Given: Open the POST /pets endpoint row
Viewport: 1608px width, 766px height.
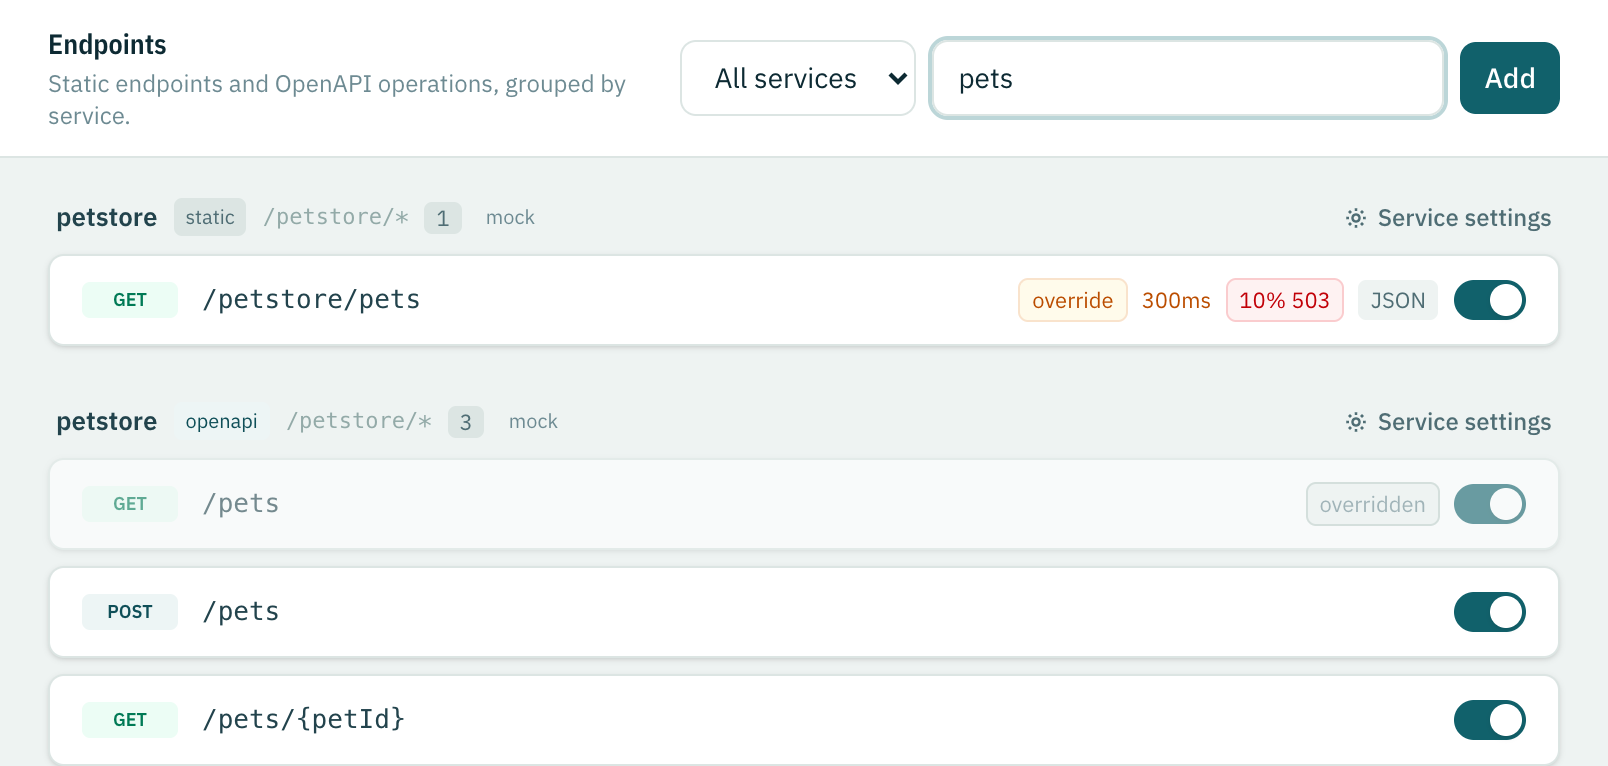Looking at the screenshot, I should coord(804,612).
